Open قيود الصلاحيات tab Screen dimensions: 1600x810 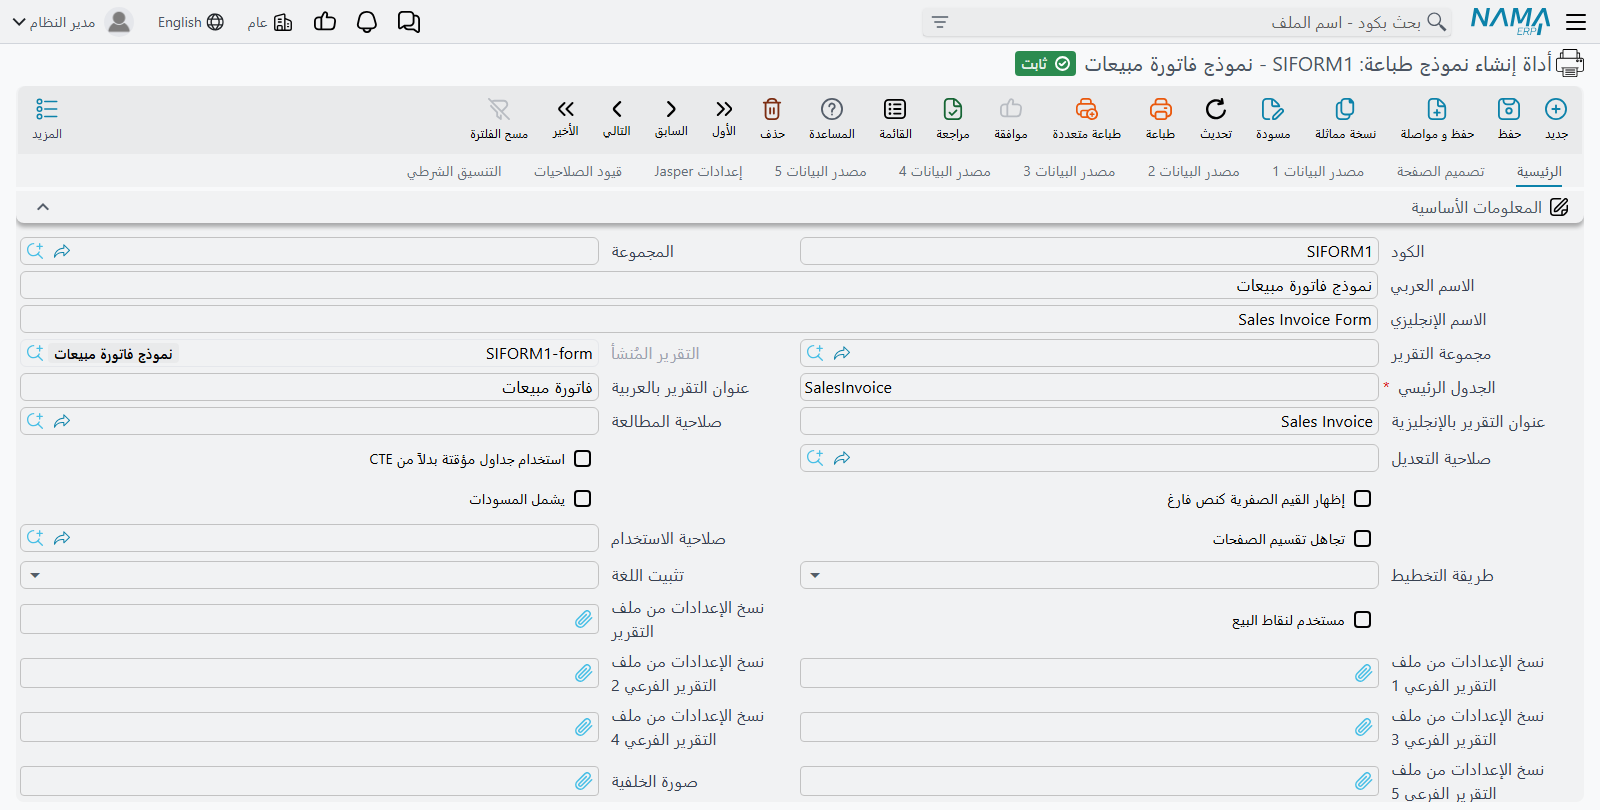tap(578, 171)
